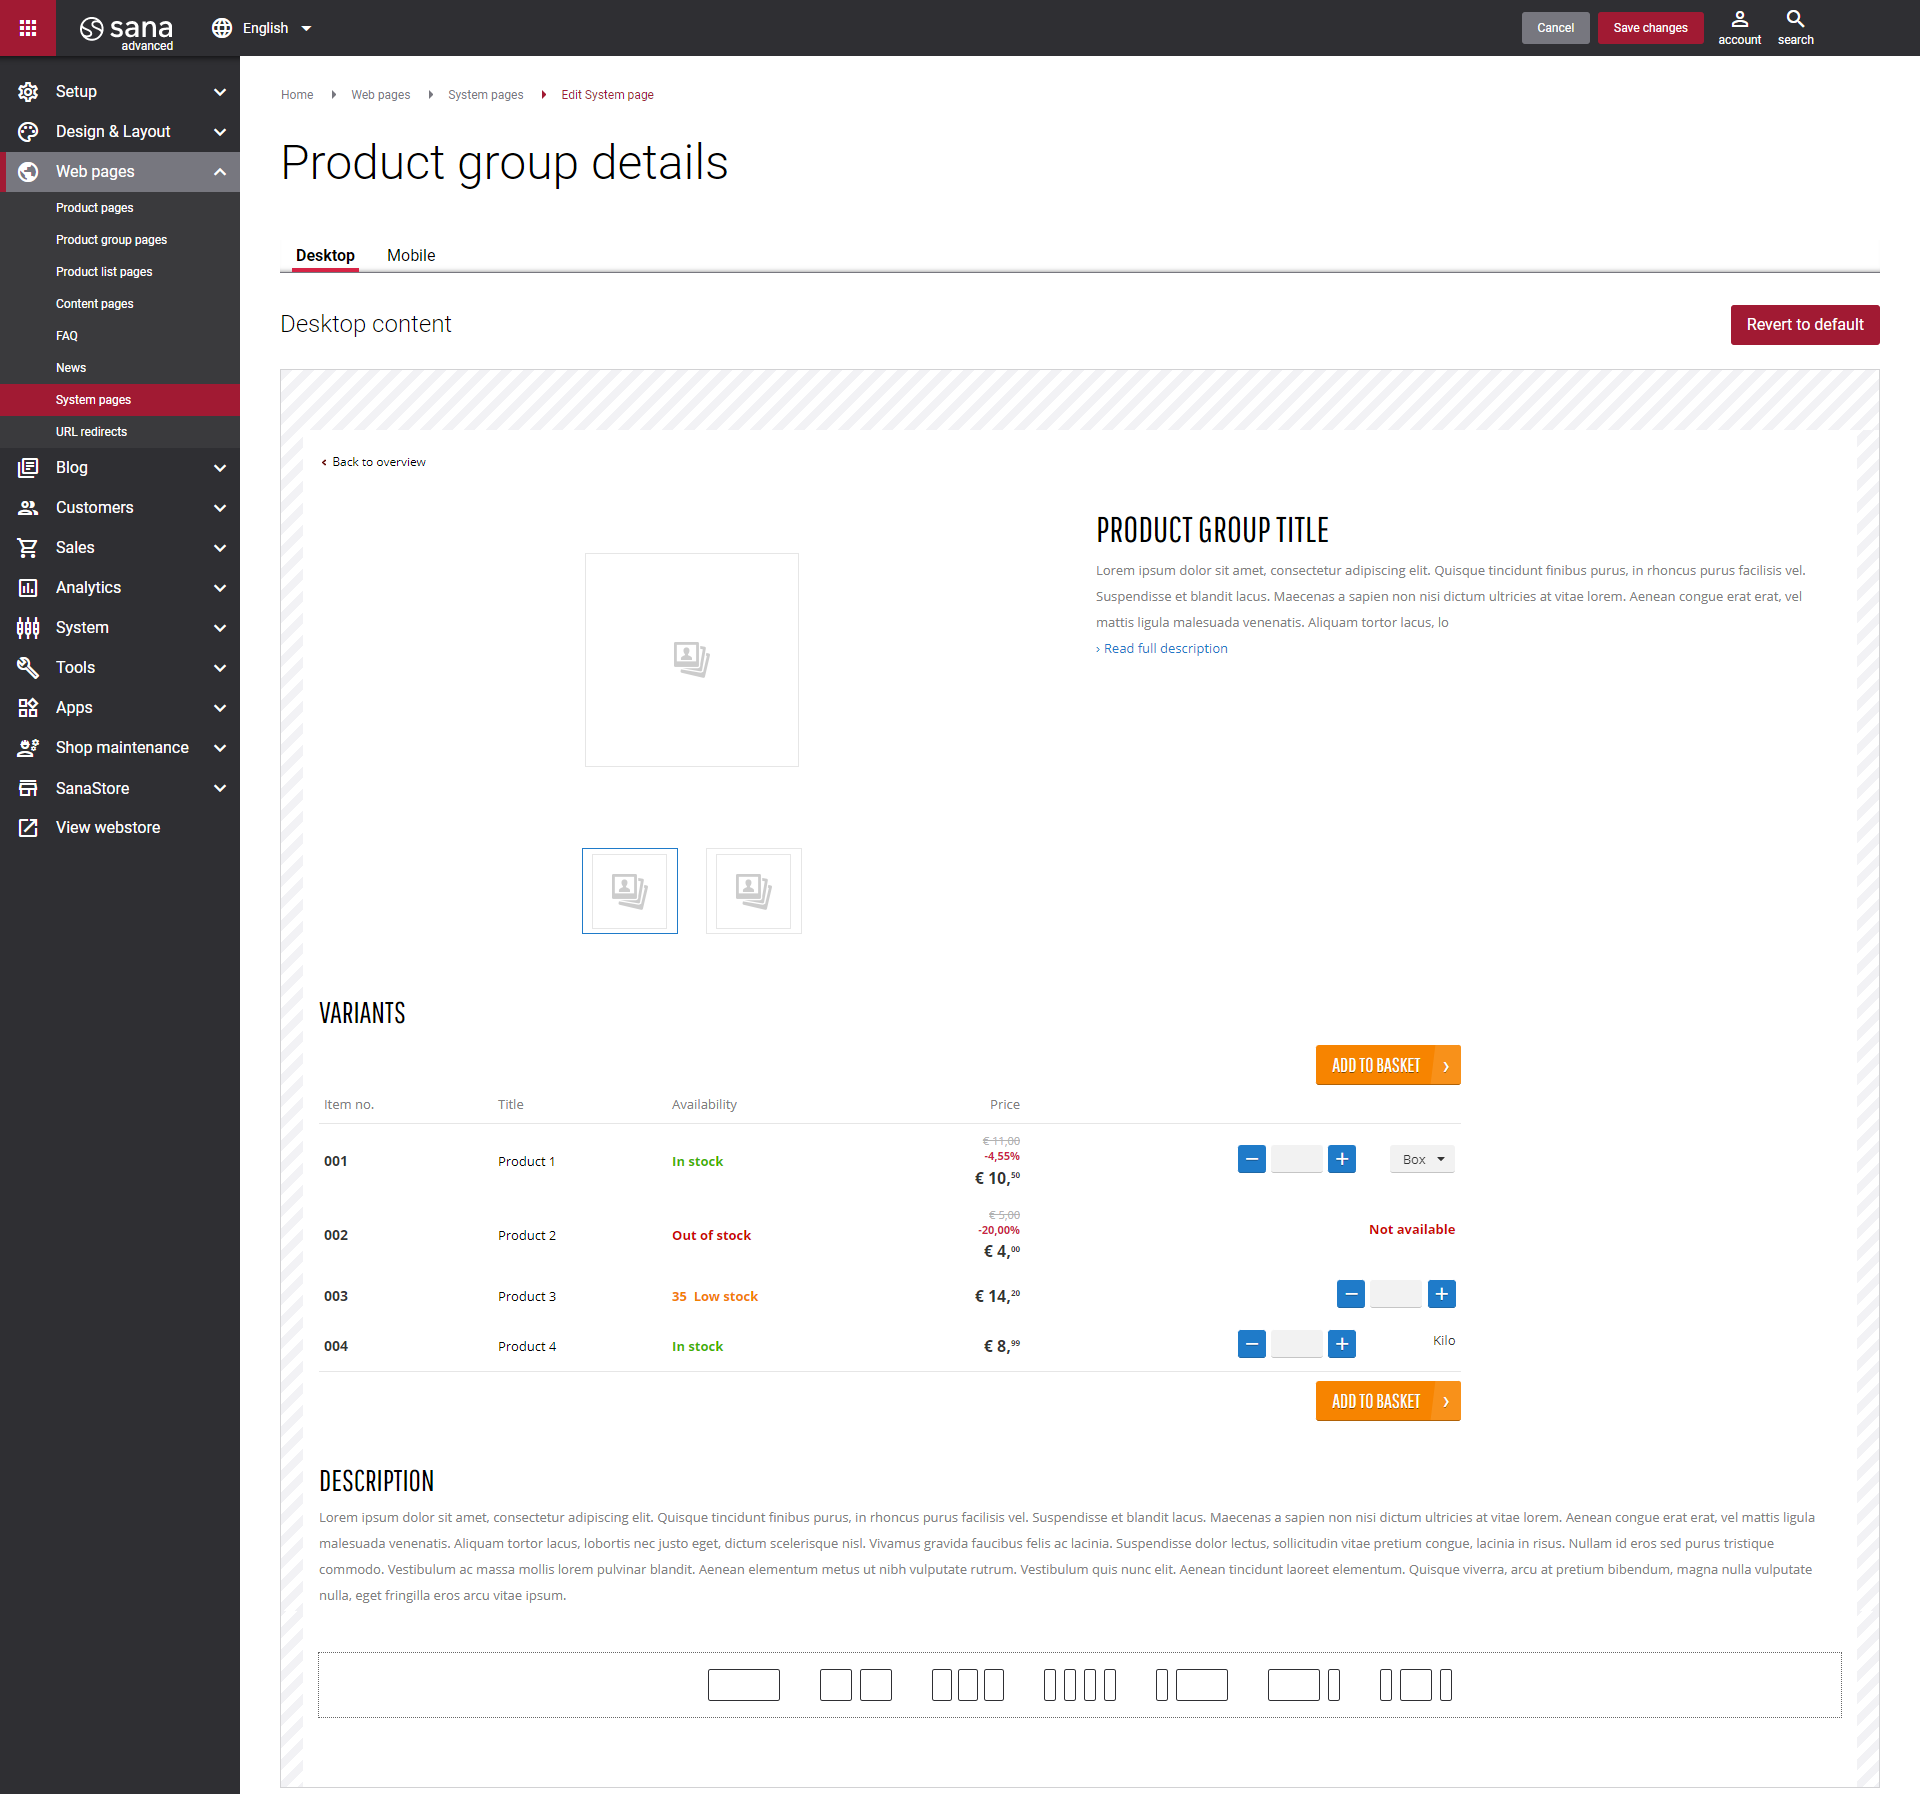Open the Box unit dropdown for Product 1

[x=1422, y=1159]
